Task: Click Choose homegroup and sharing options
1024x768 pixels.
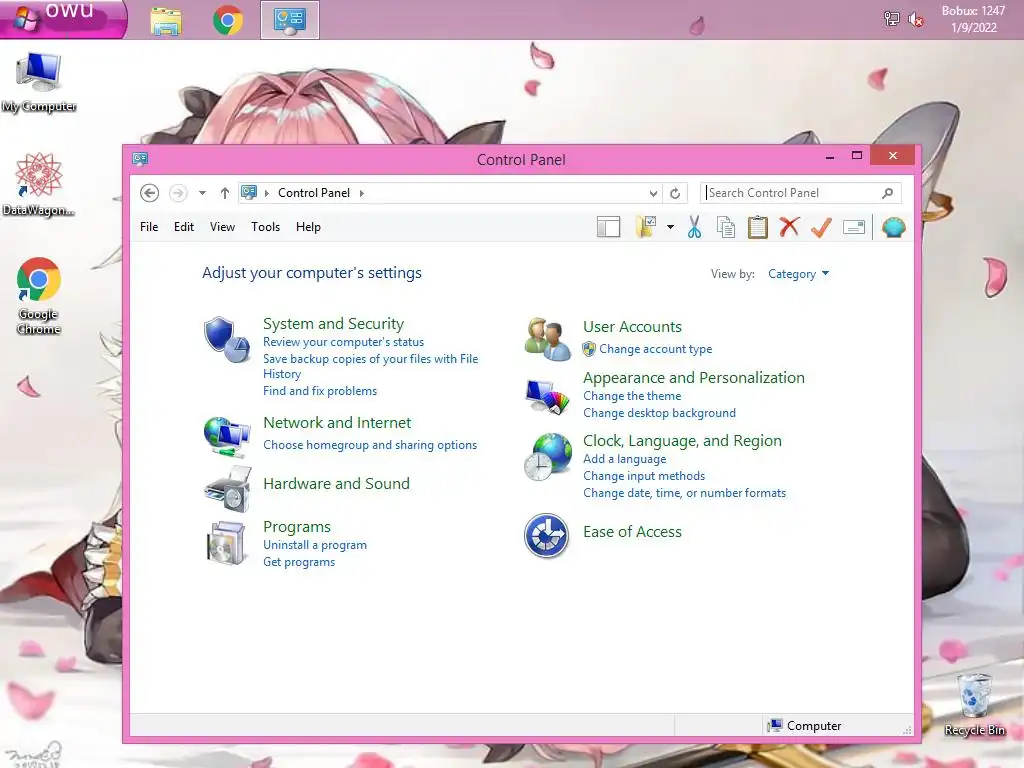Action: [370, 445]
